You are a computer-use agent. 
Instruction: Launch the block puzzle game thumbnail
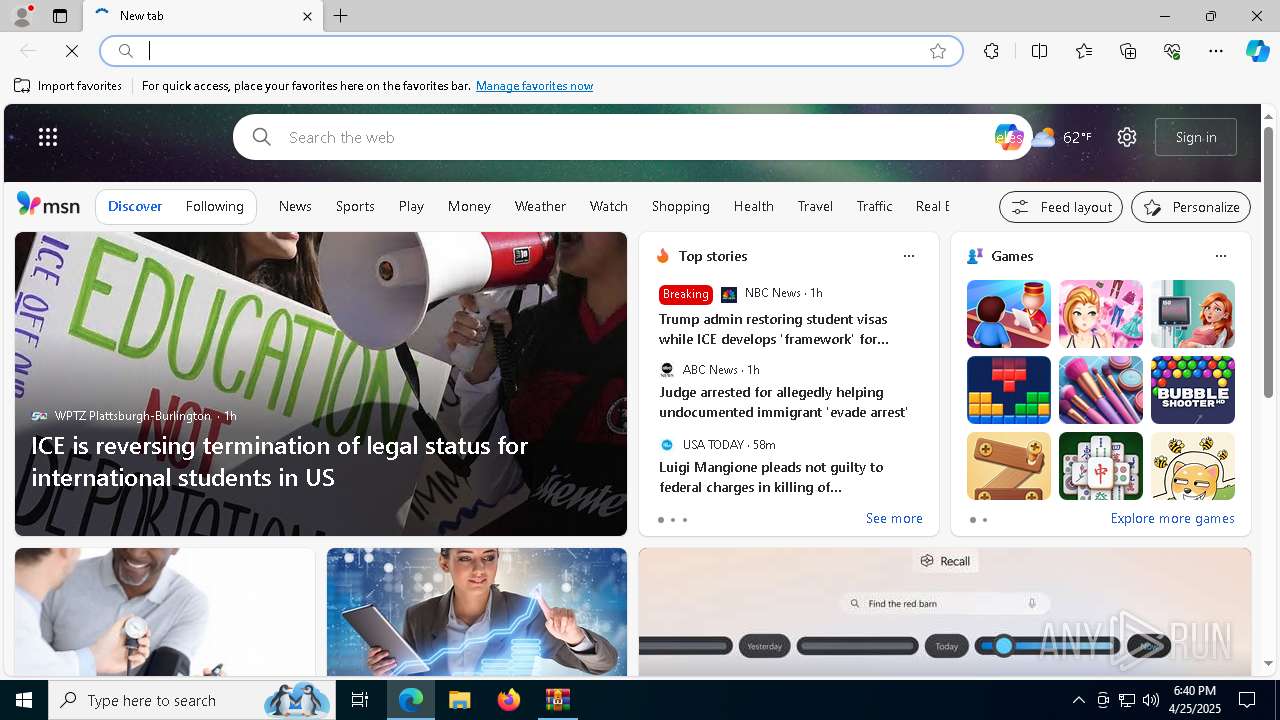coord(1009,390)
